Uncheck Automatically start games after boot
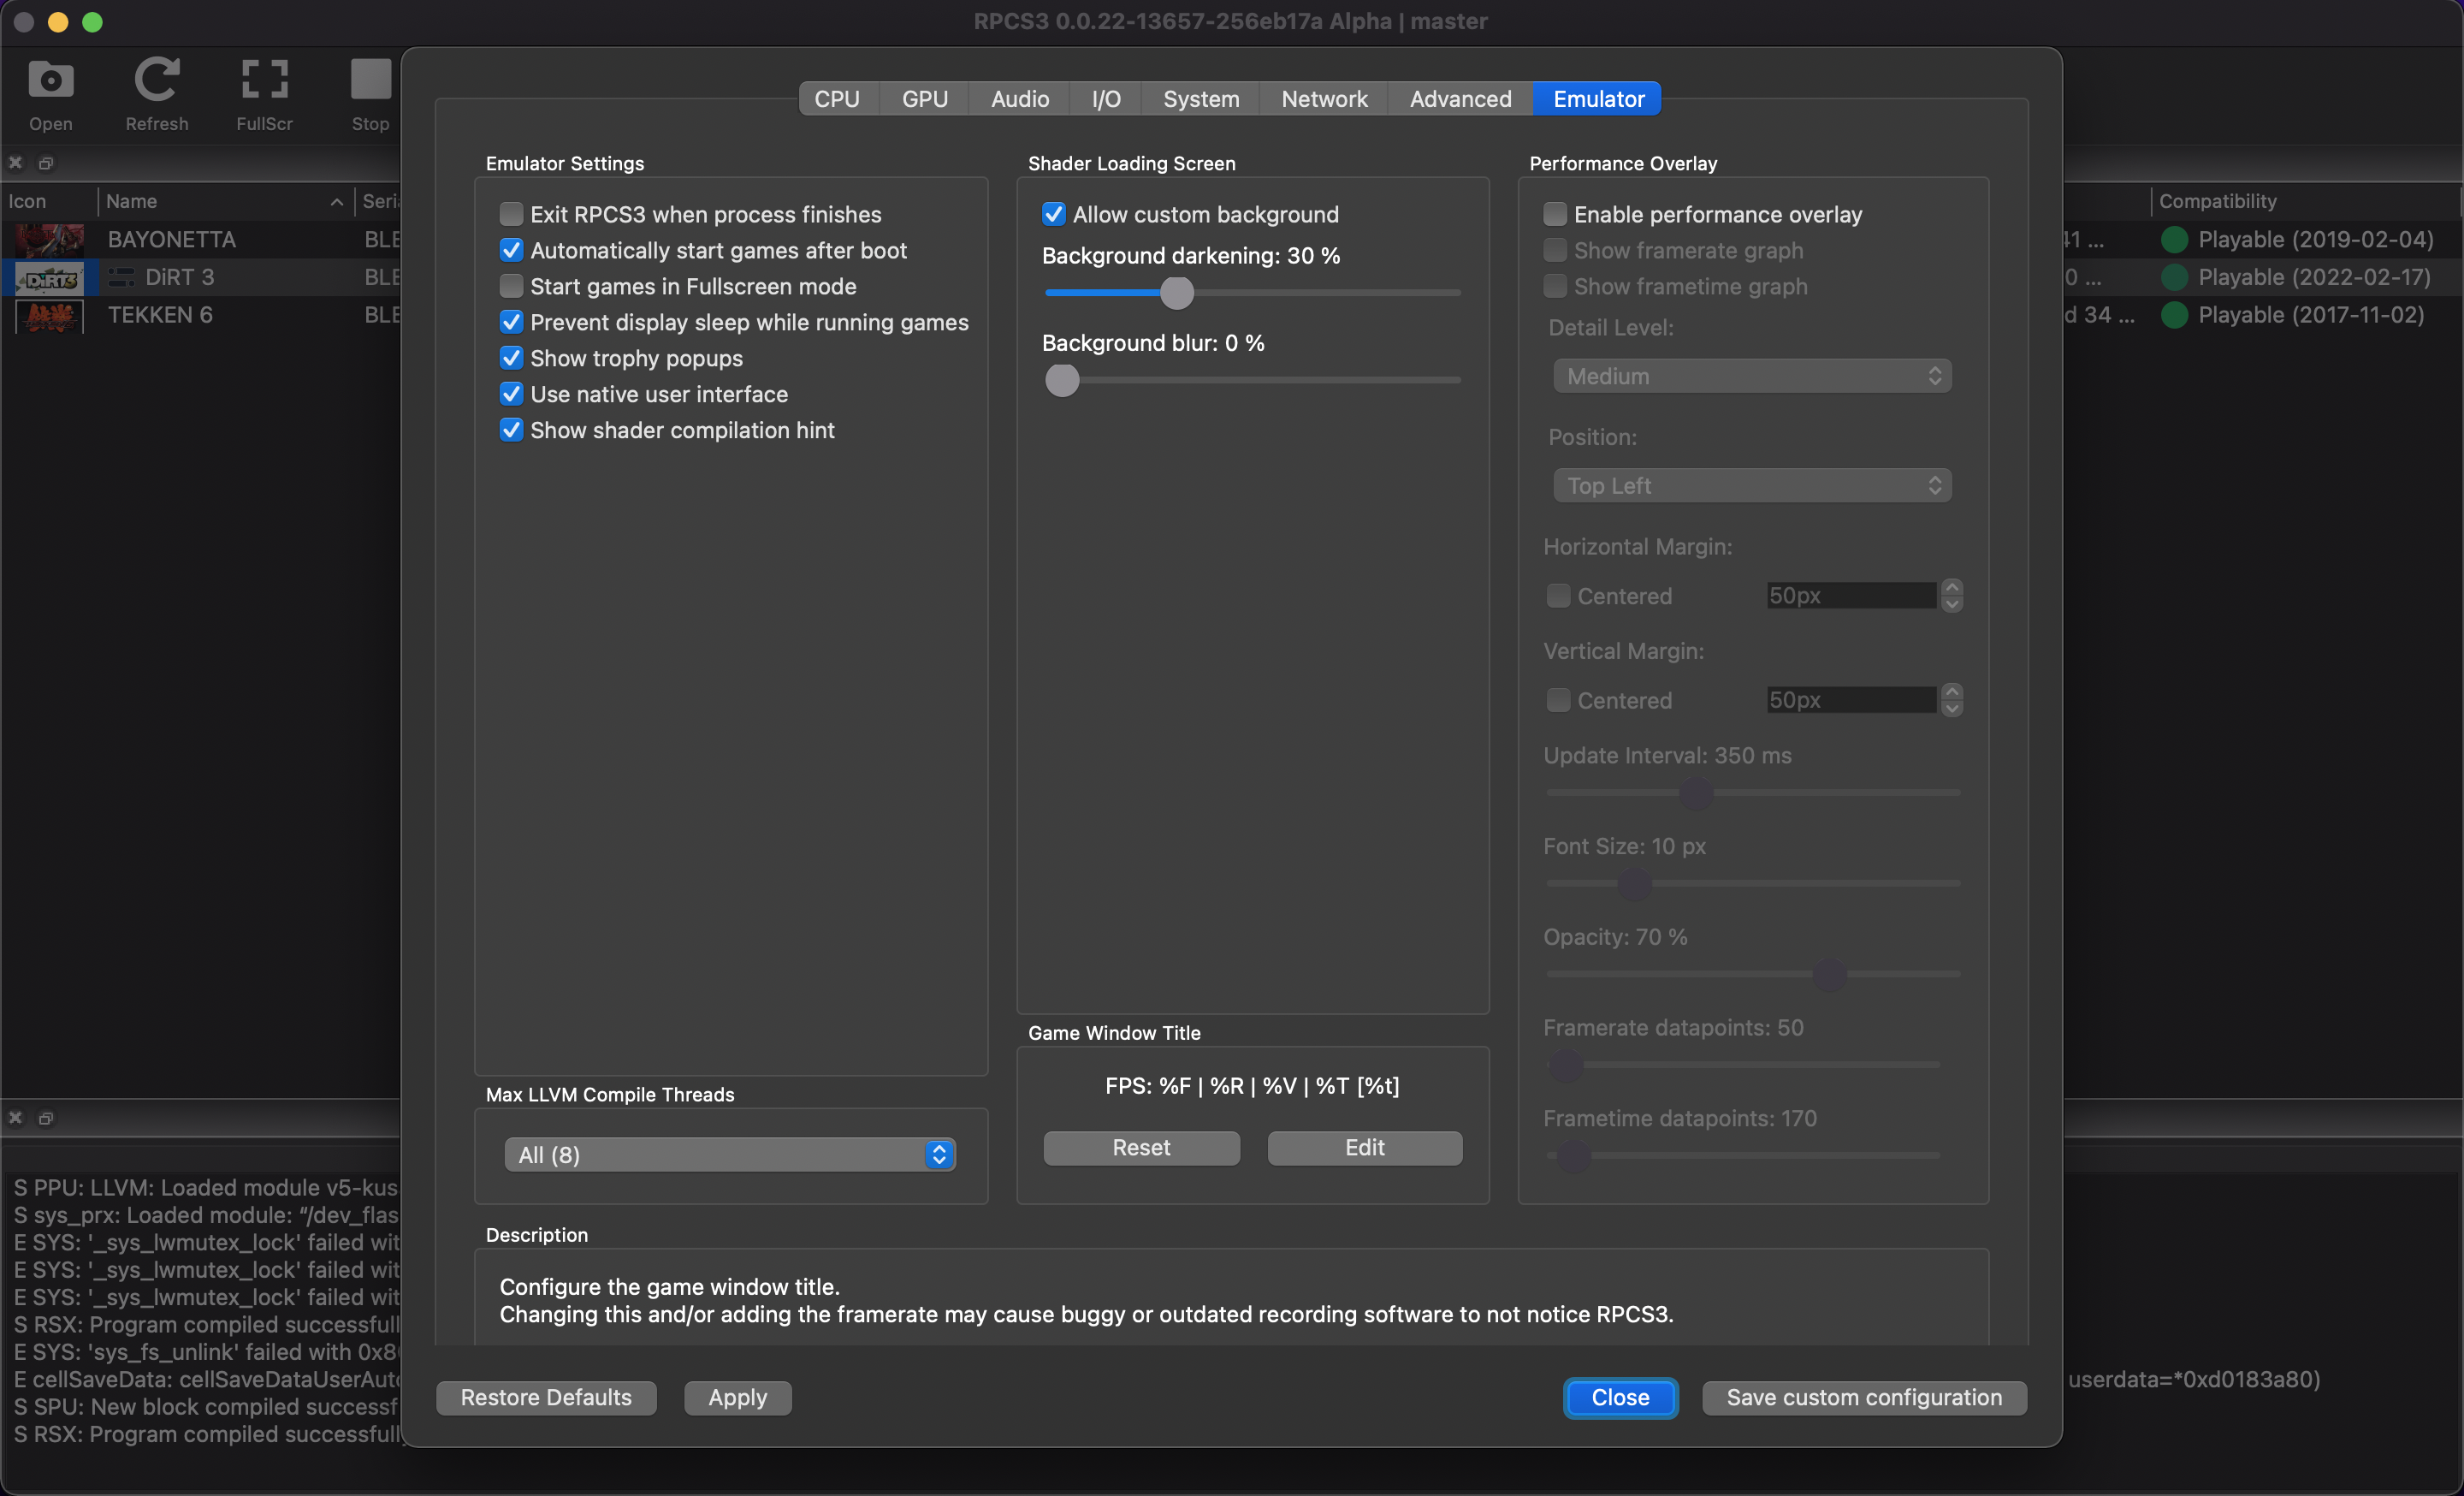 pyautogui.click(x=511, y=250)
